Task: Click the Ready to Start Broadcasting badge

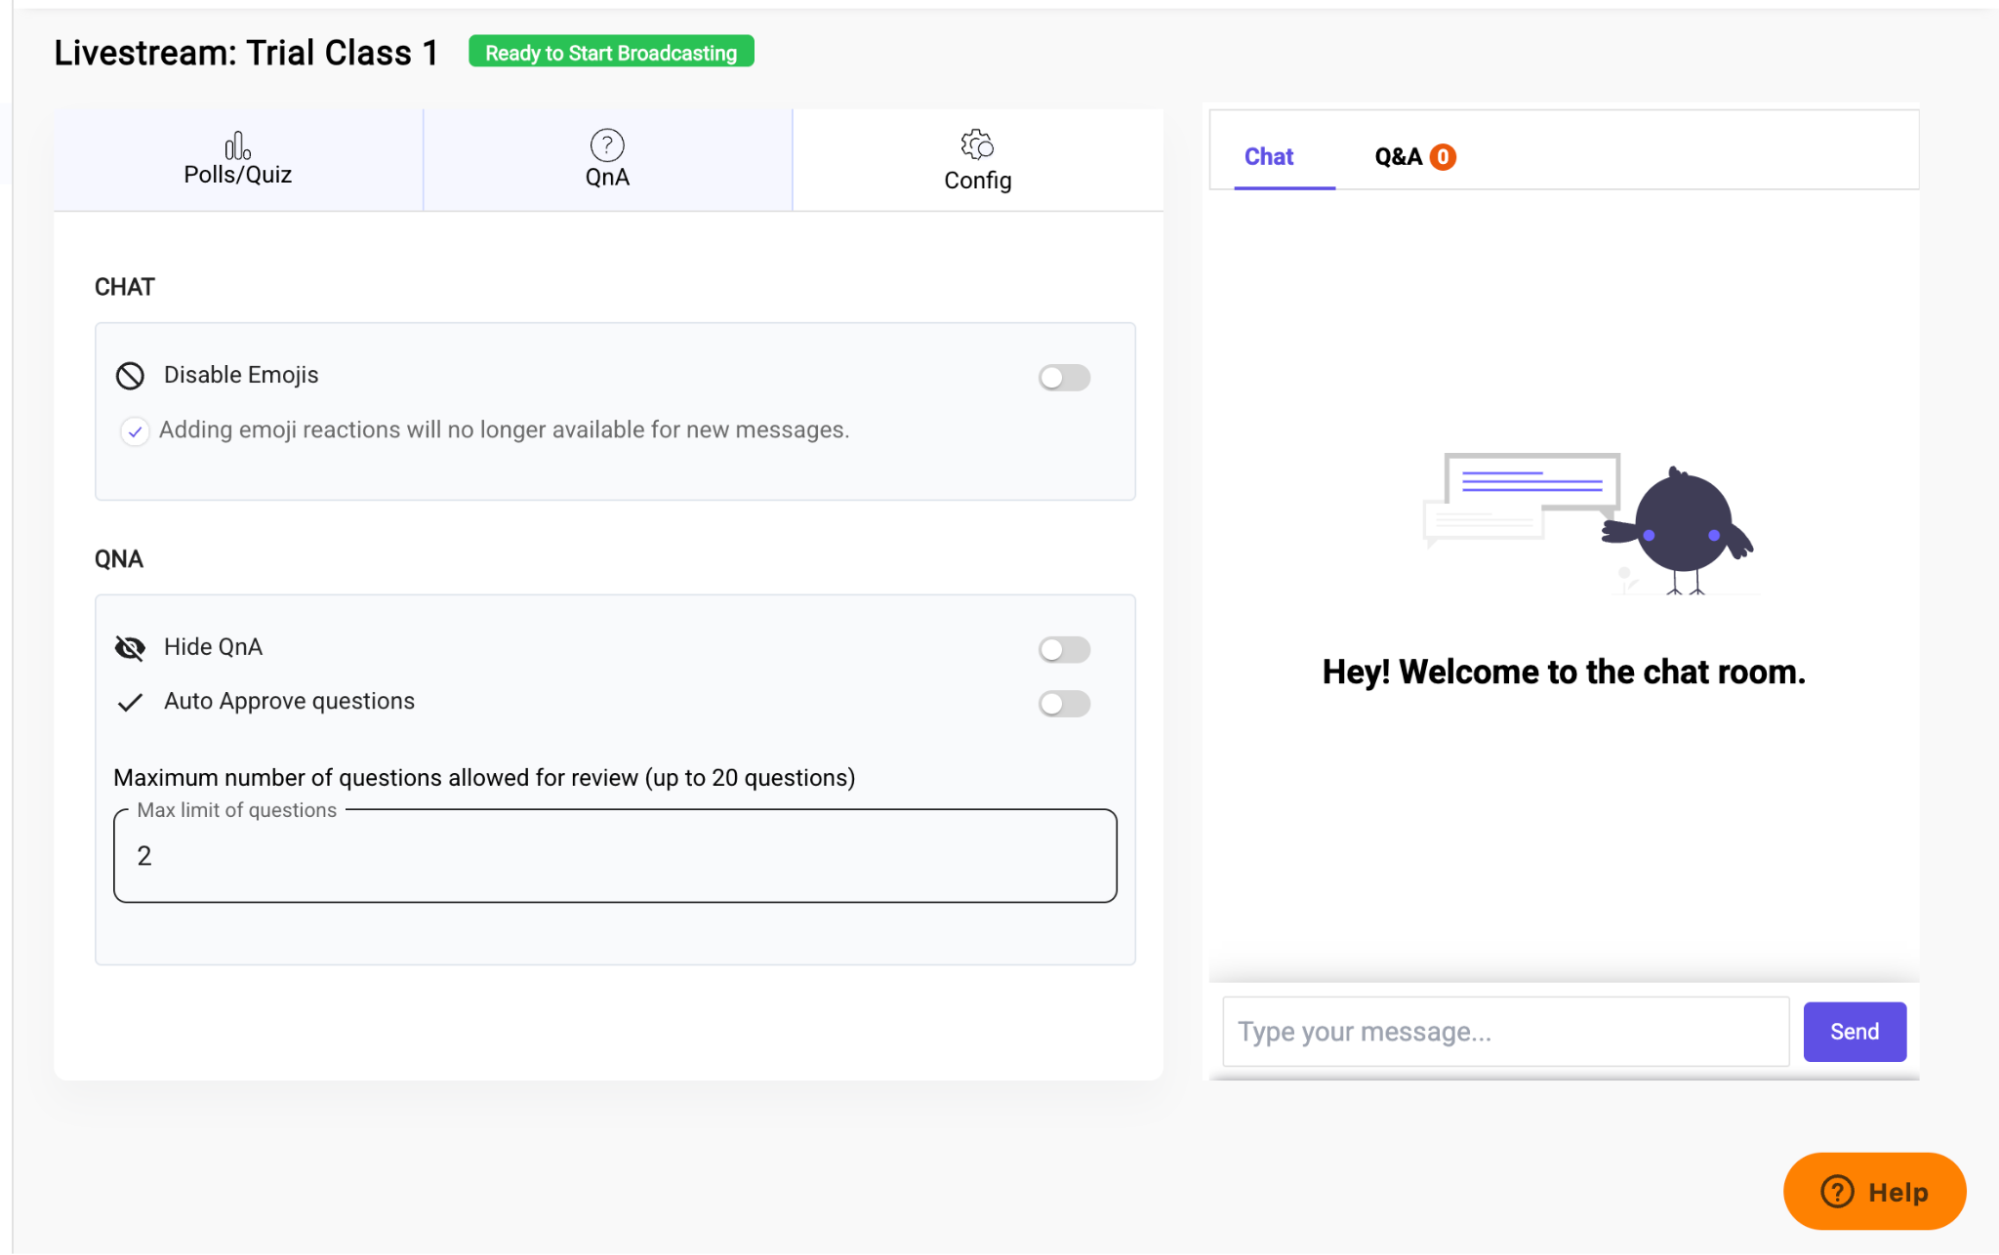Action: (611, 53)
